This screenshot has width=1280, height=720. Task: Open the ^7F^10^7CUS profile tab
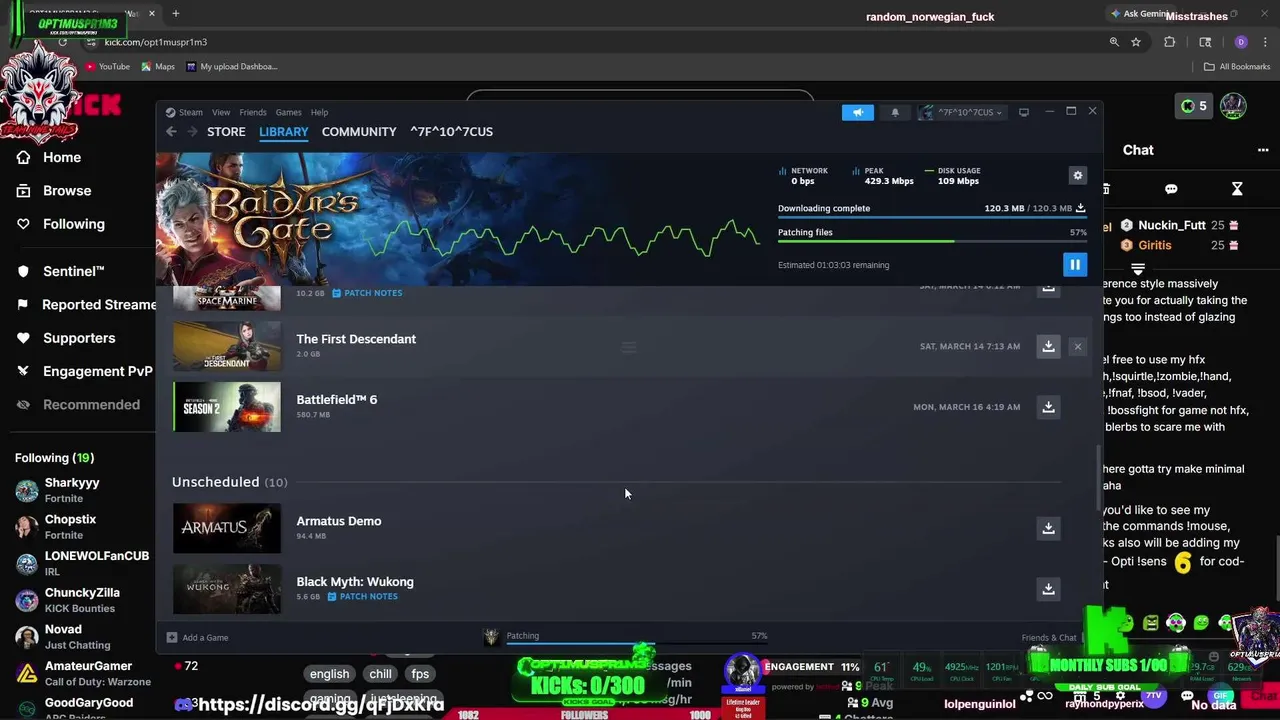click(x=451, y=131)
